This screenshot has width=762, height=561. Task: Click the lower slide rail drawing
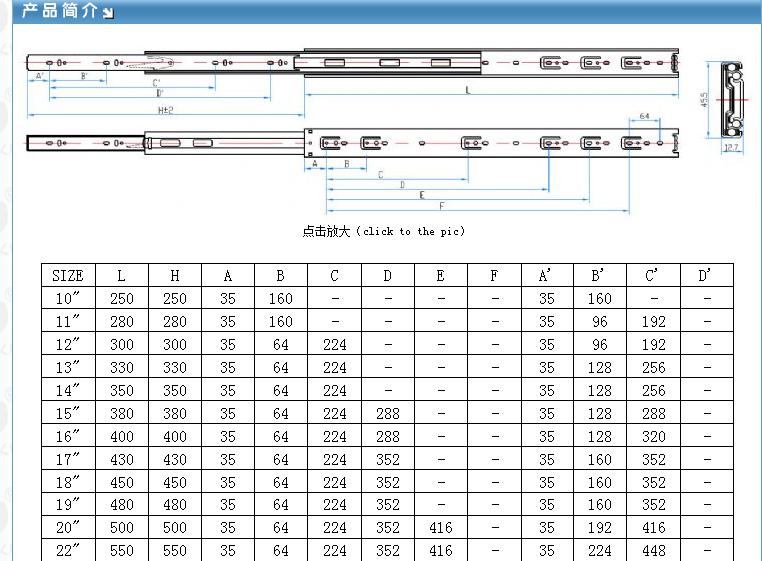click(353, 144)
